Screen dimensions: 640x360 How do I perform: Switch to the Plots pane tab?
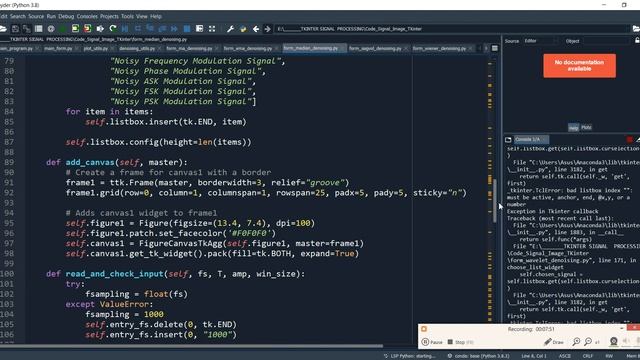[x=586, y=128]
